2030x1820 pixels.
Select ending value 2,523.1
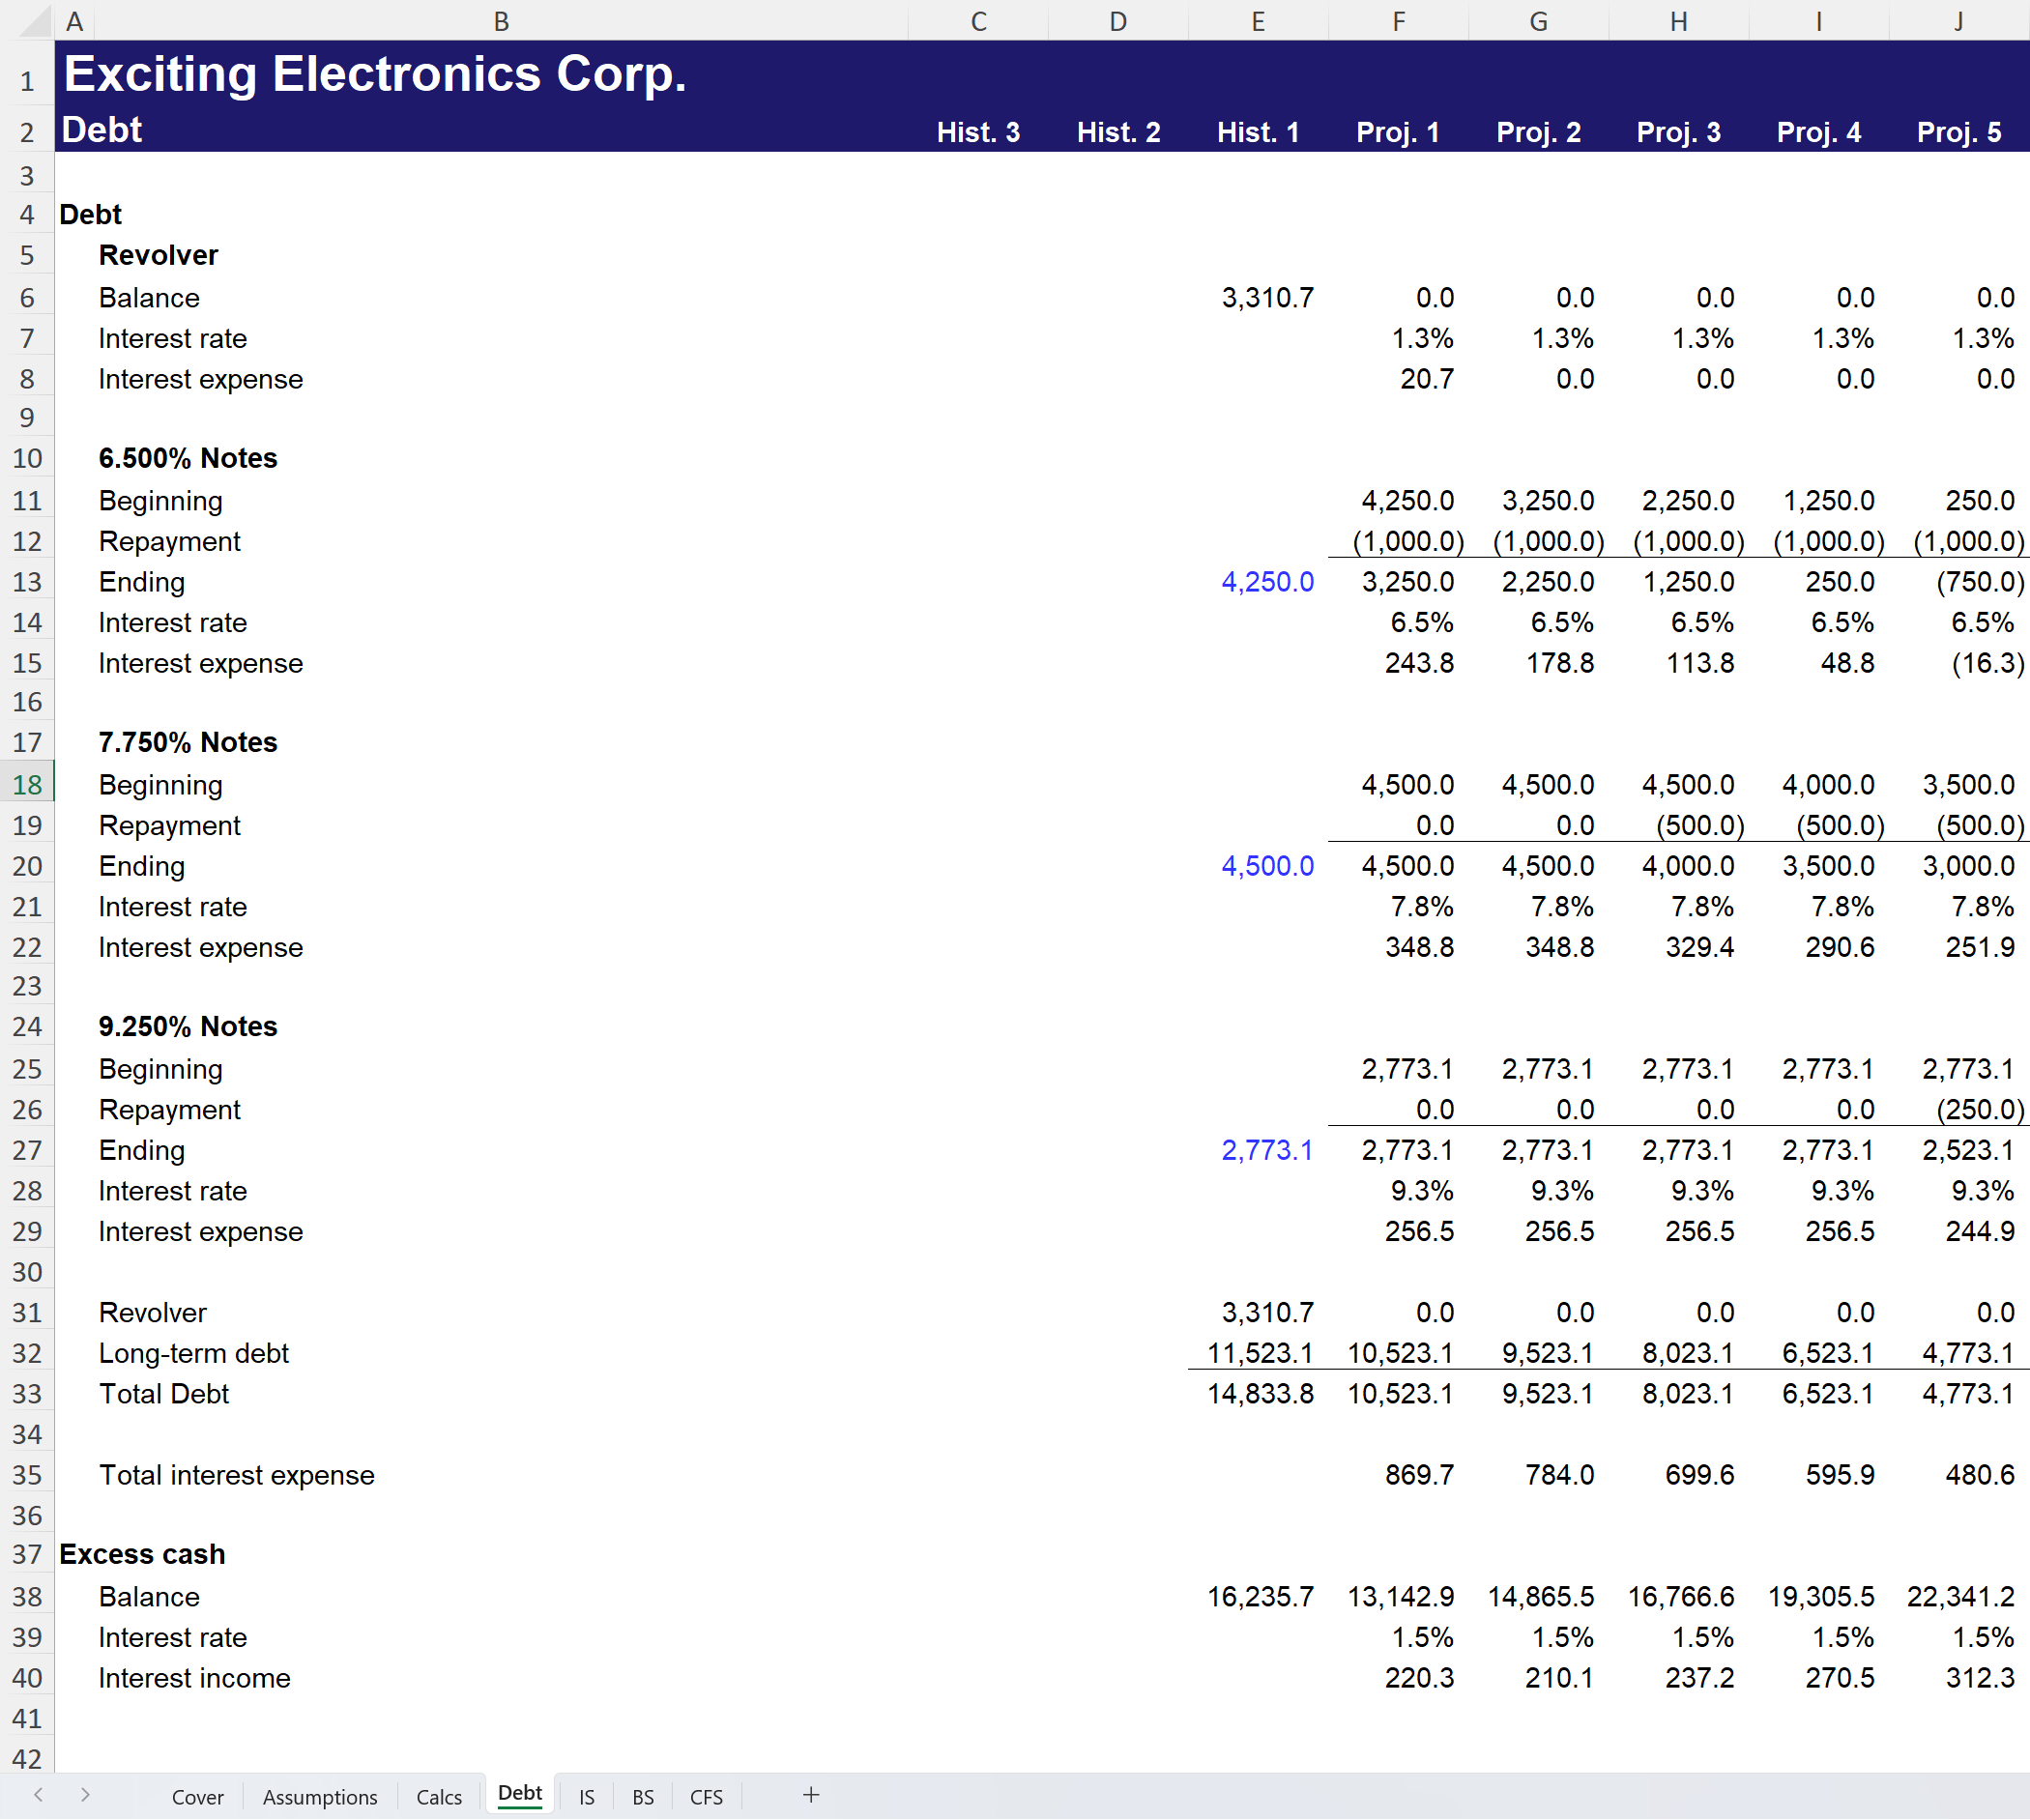[x=1967, y=1150]
